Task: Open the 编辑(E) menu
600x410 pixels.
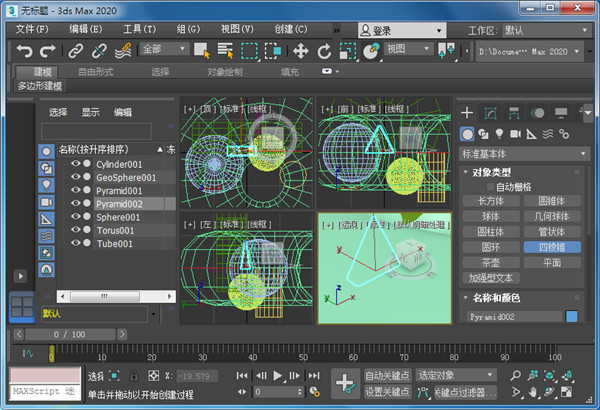Action: tap(84, 30)
